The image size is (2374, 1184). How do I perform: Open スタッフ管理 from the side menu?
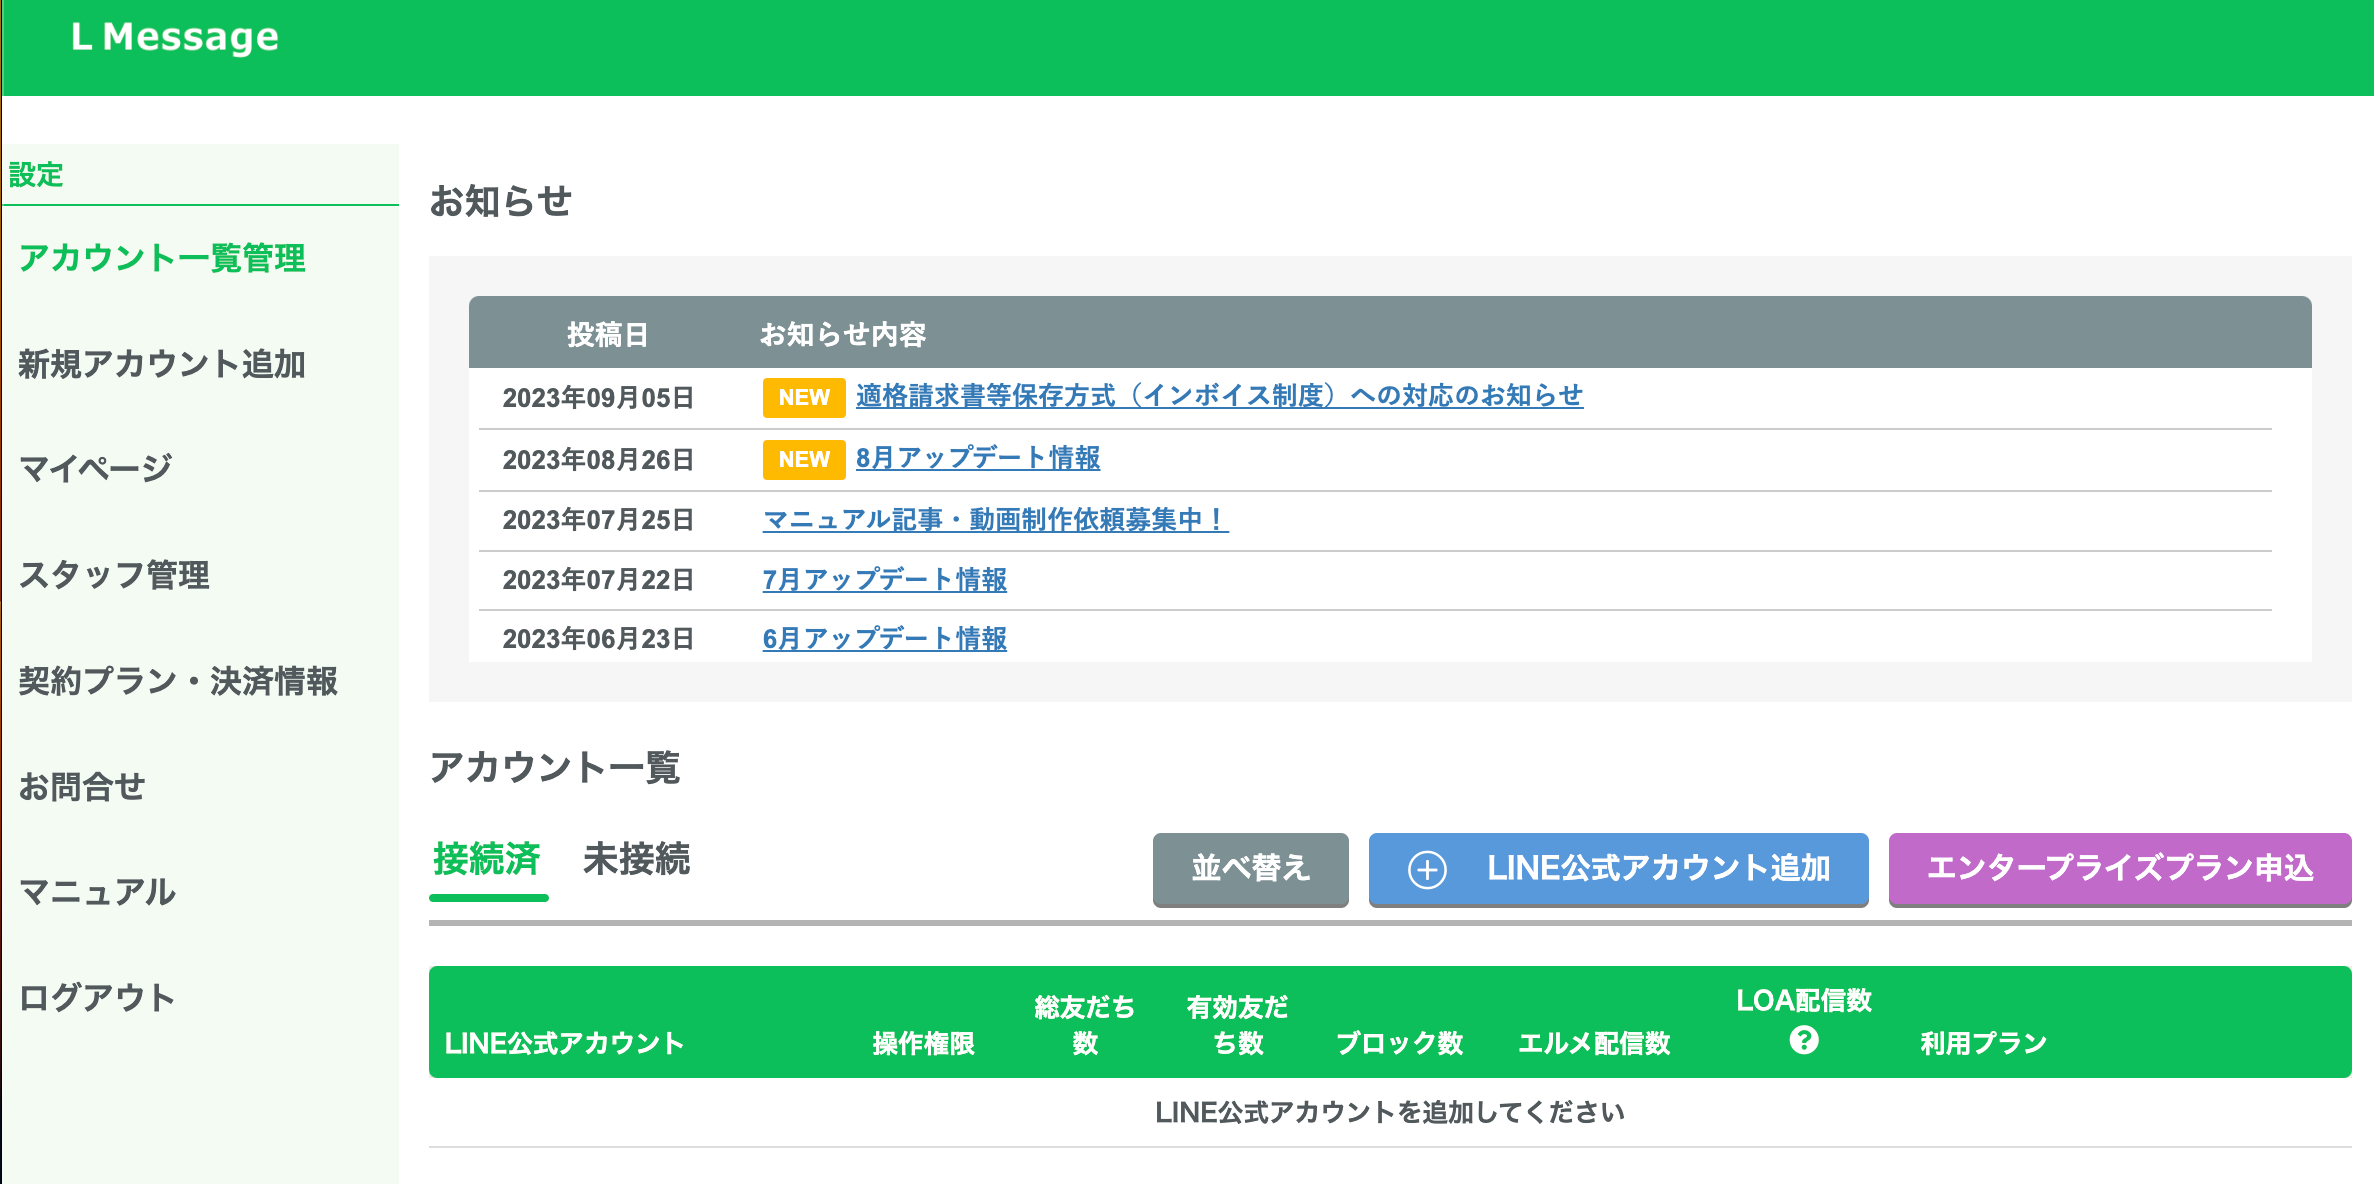pos(114,575)
